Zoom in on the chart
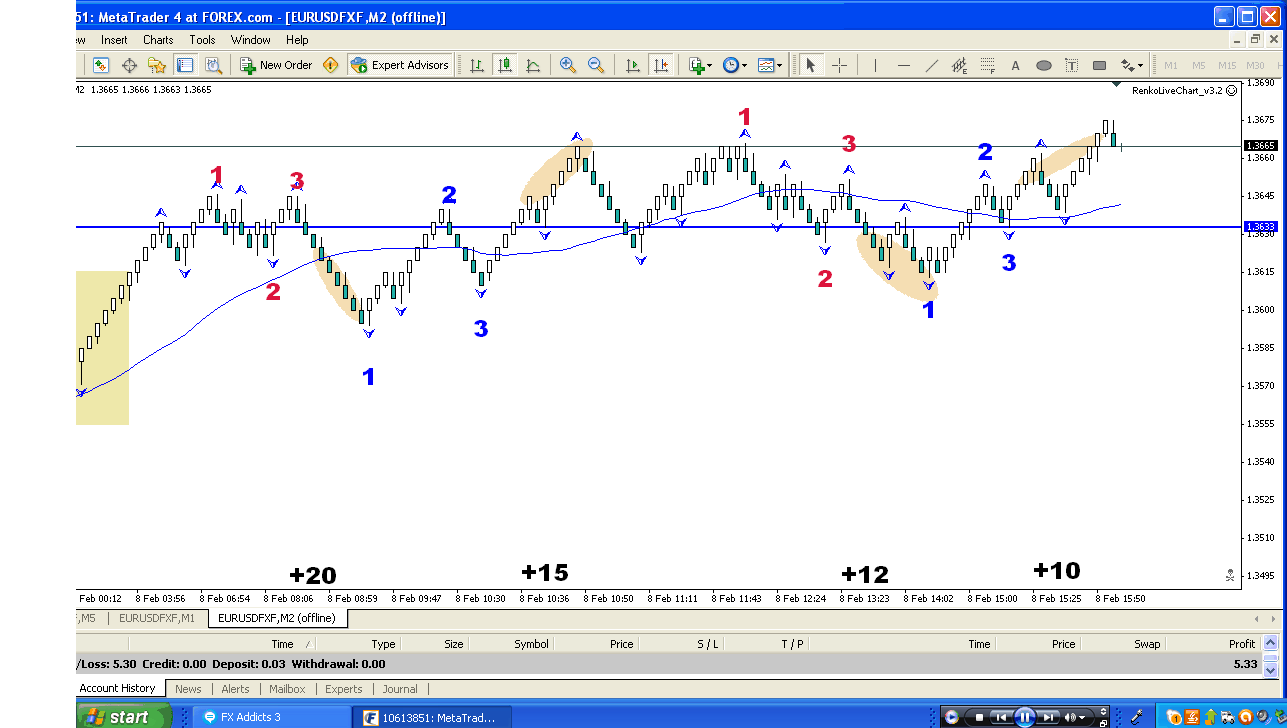Viewport: 1287px width, 728px height. point(568,65)
